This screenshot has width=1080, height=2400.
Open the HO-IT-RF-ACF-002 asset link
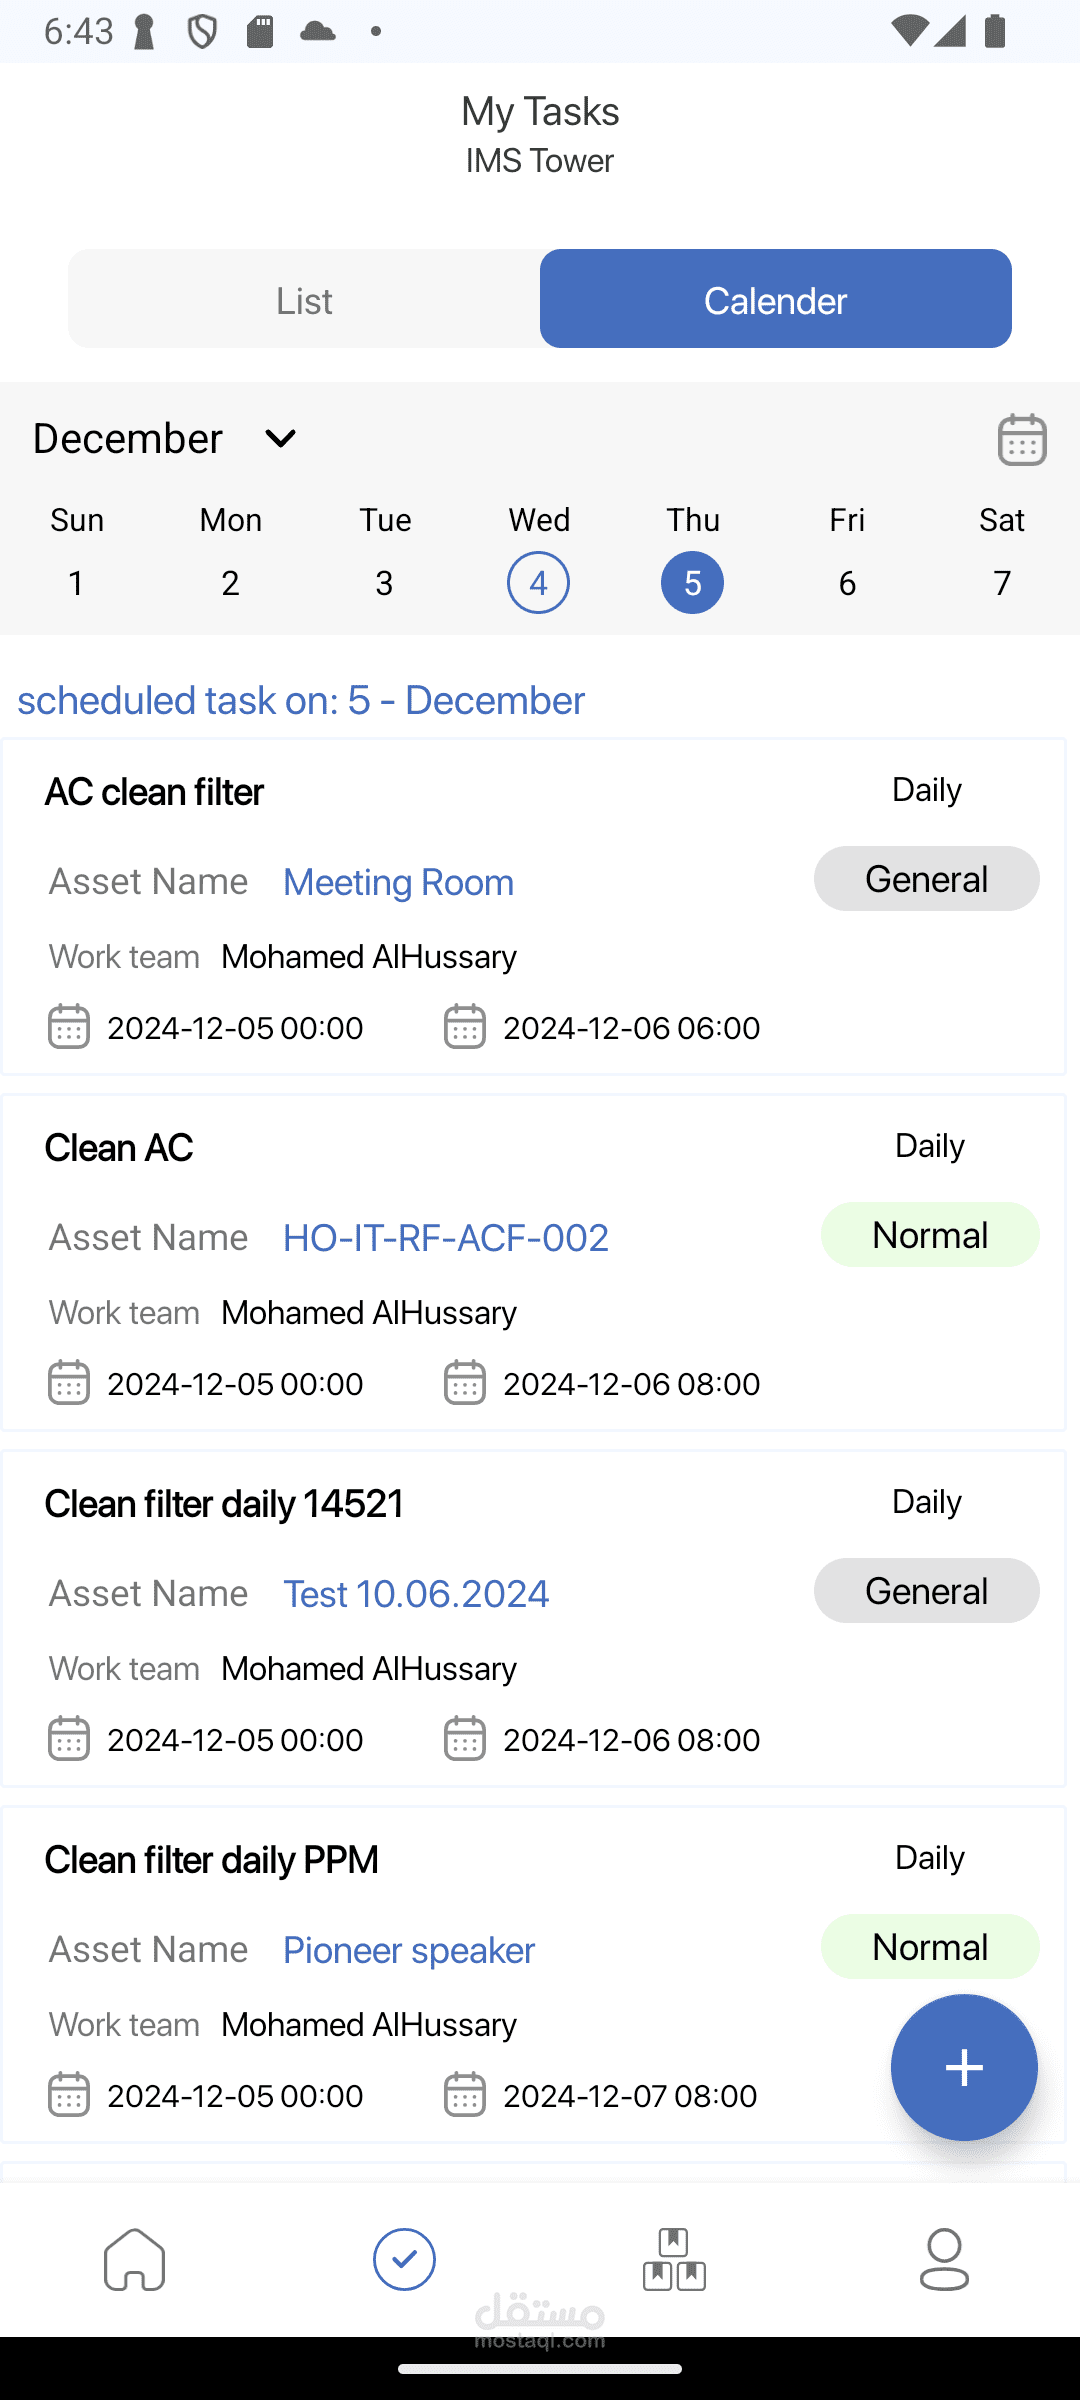pos(445,1238)
